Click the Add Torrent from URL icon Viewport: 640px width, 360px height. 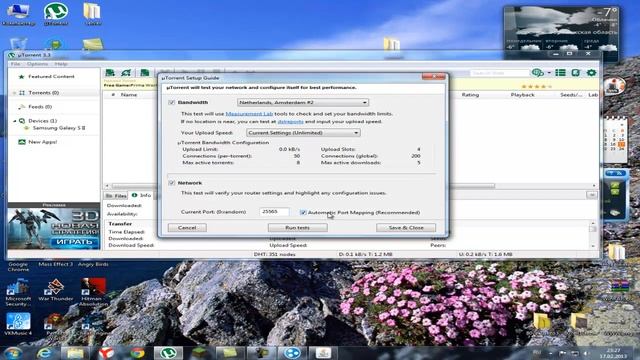(x=126, y=73)
